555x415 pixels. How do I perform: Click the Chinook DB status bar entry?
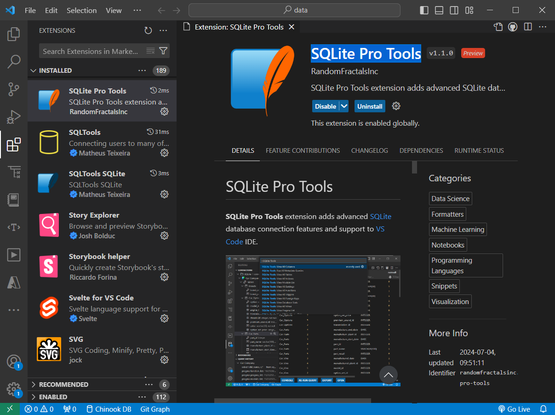(109, 409)
